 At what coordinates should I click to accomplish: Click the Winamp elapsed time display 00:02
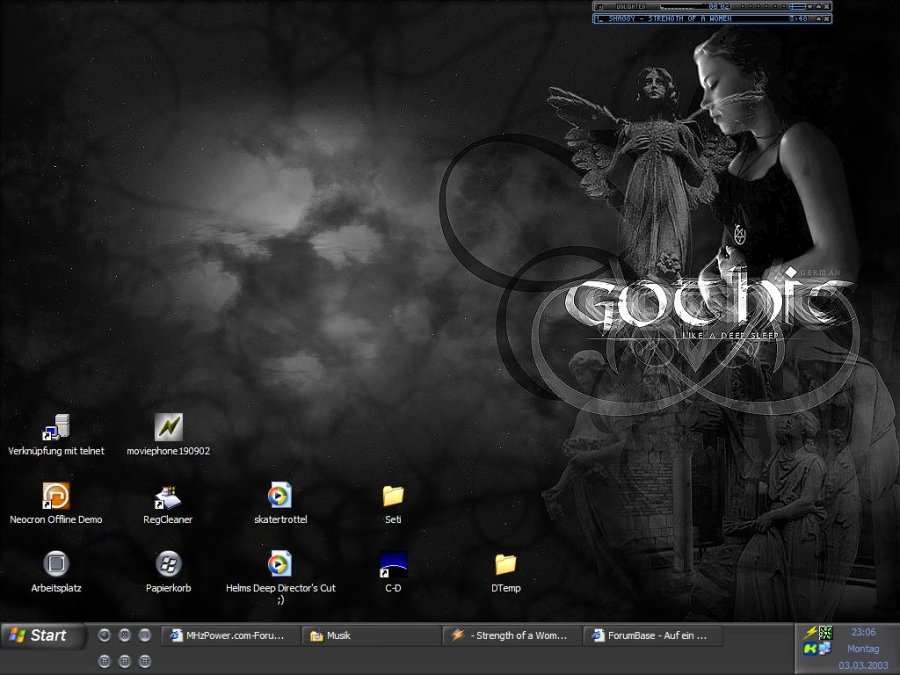719,6
